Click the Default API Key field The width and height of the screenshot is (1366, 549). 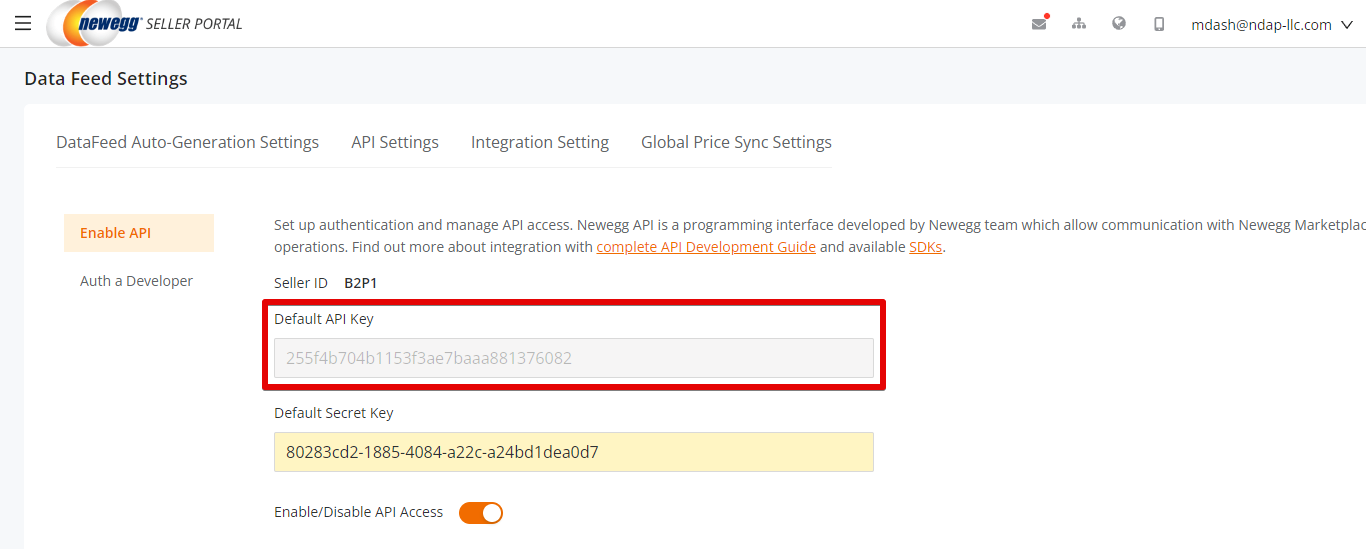click(574, 358)
